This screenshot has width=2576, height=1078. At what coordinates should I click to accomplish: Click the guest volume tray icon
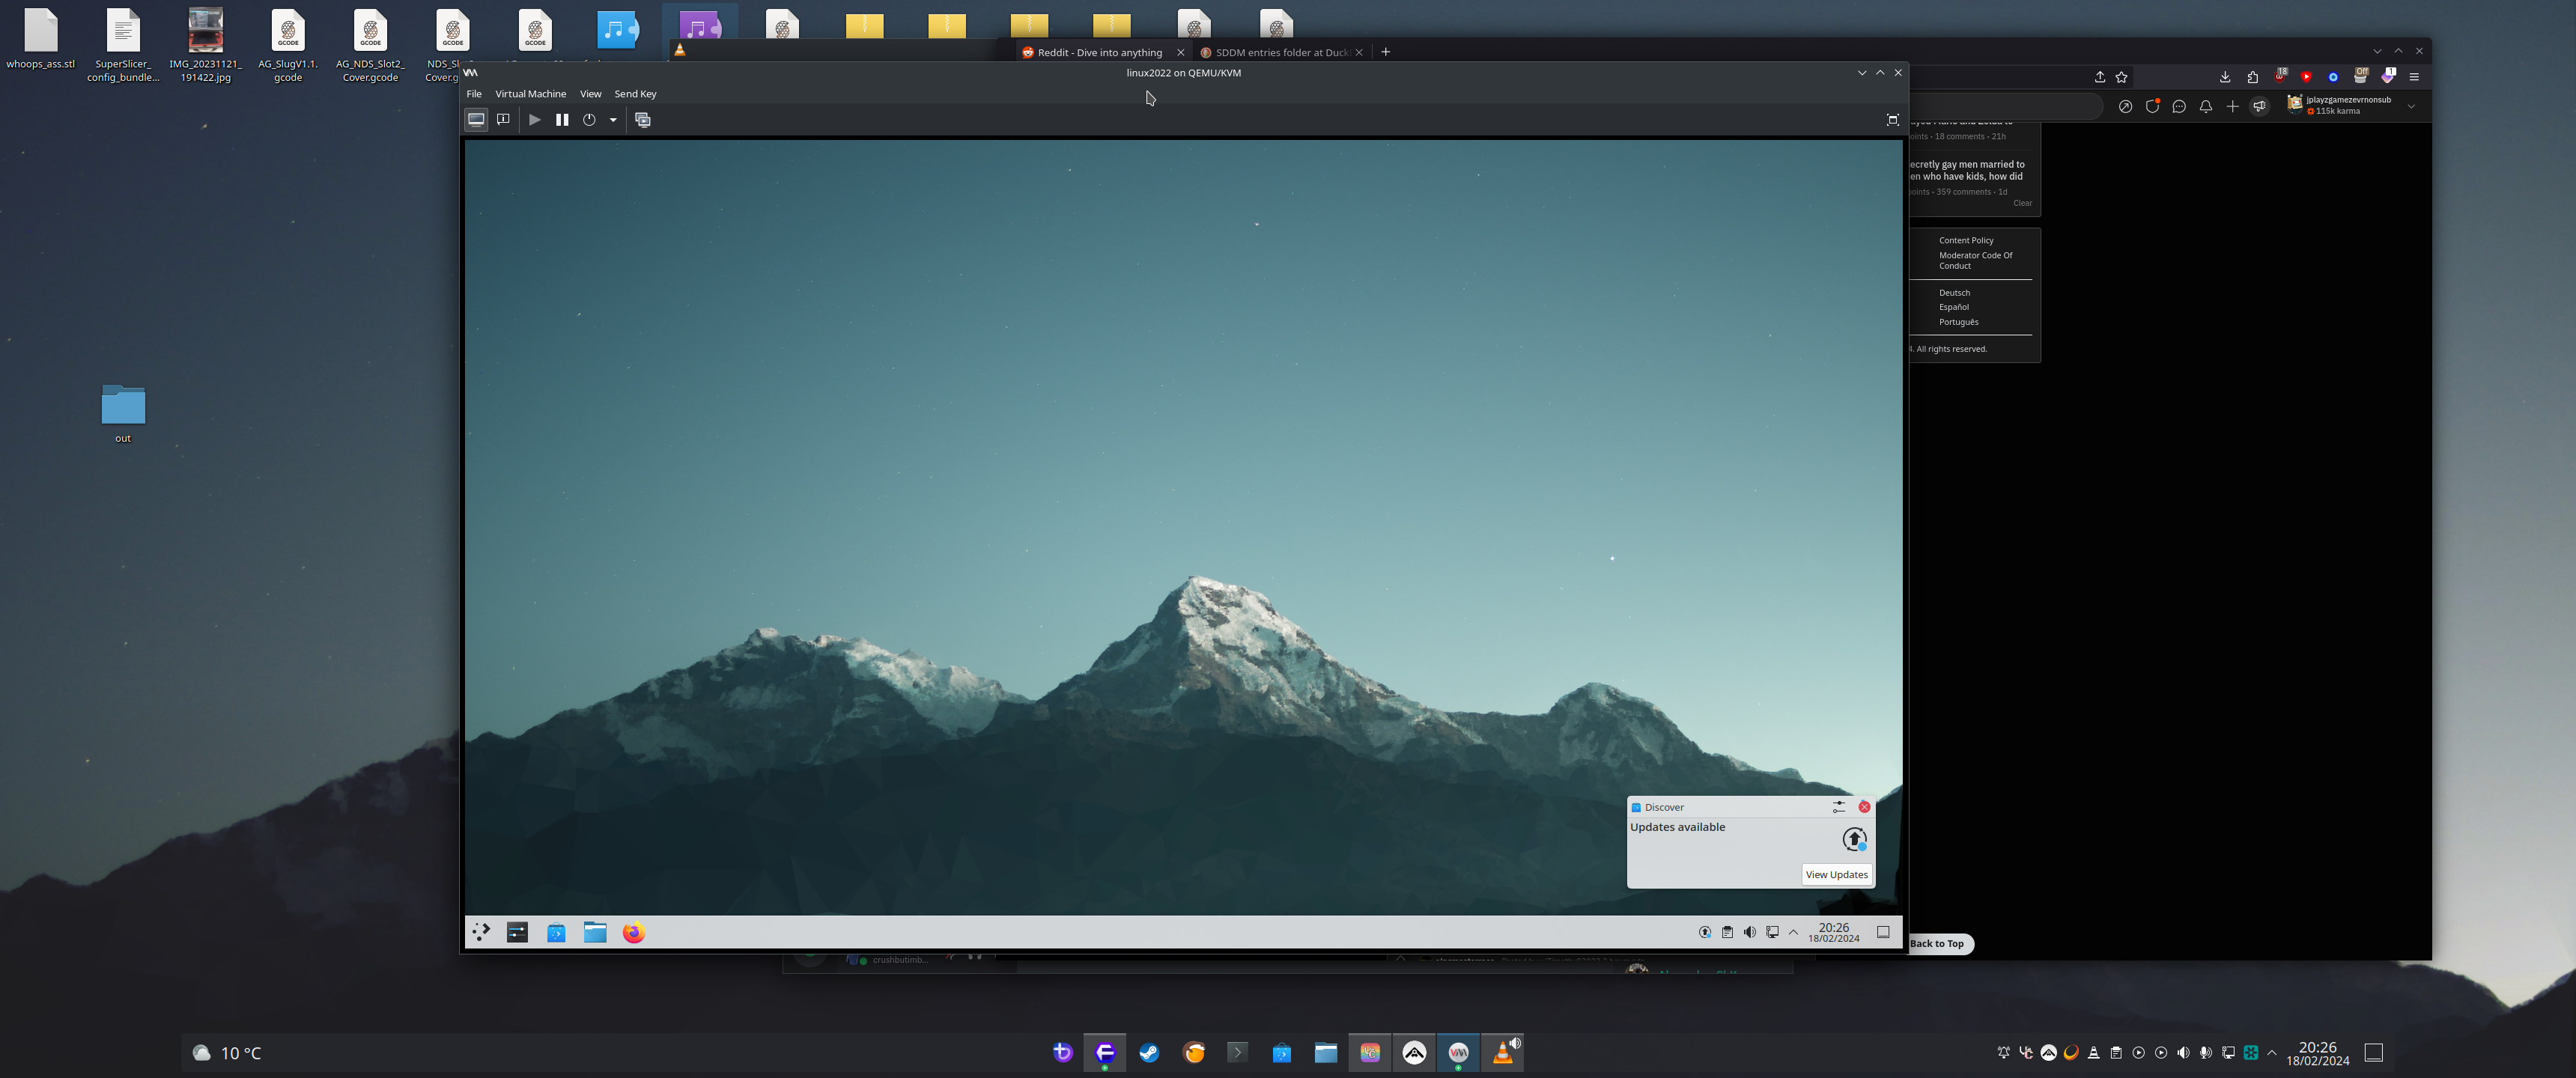pos(1749,932)
